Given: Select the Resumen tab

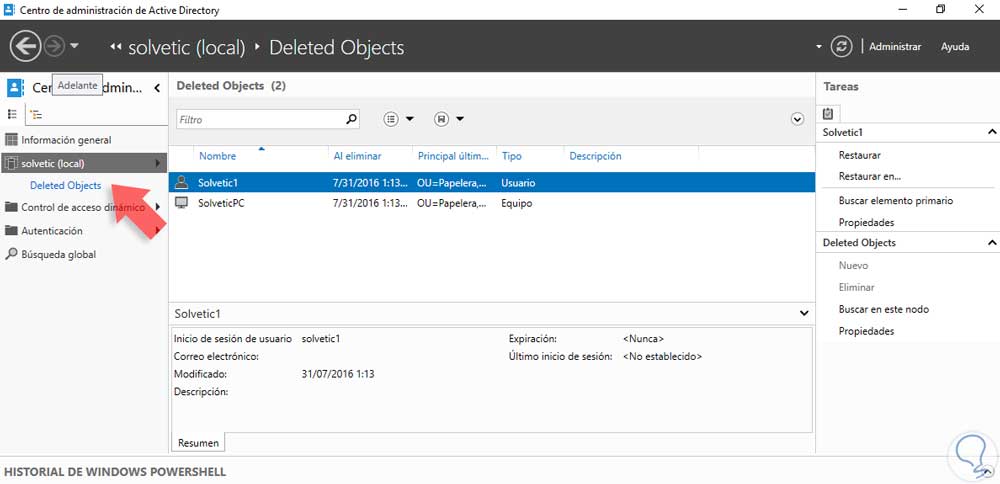Looking at the screenshot, I should click(x=198, y=442).
